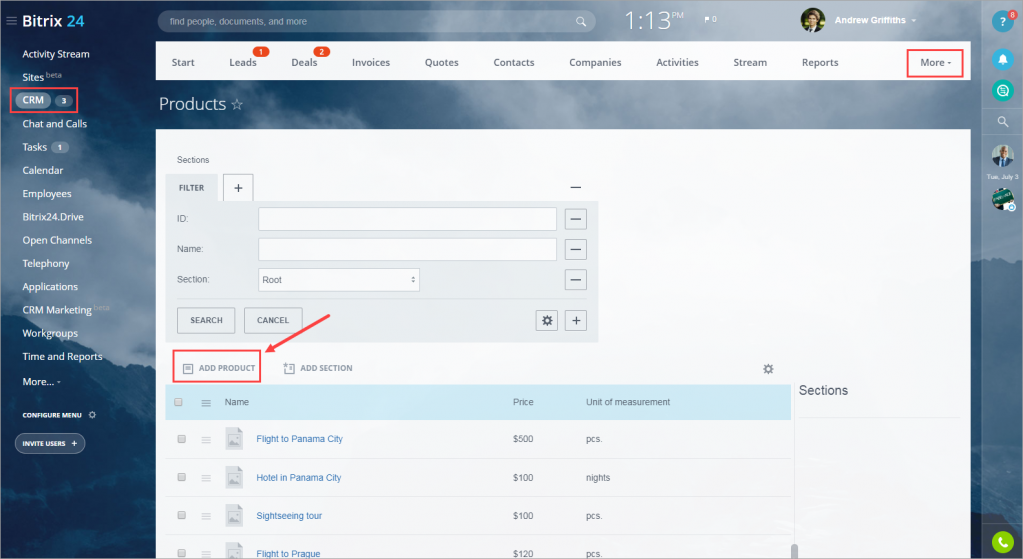Expand the More... item in the left sidebar
1023x559 pixels.
41,382
